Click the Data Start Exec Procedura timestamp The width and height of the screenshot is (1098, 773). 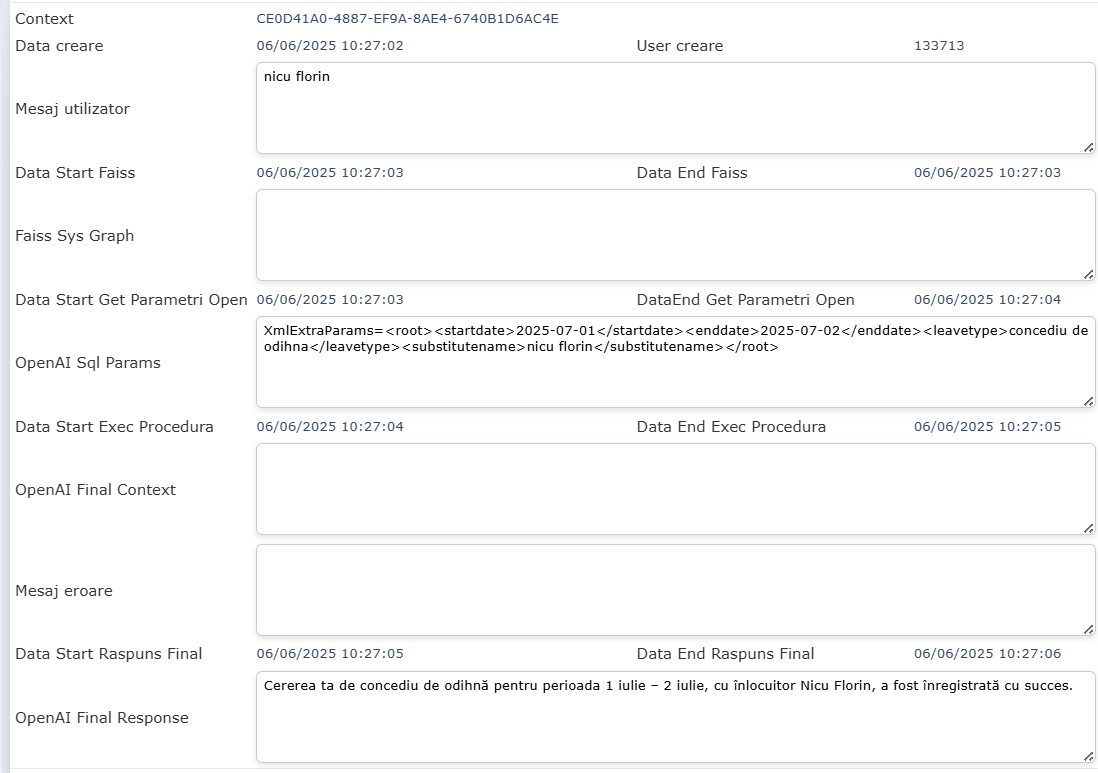point(330,427)
